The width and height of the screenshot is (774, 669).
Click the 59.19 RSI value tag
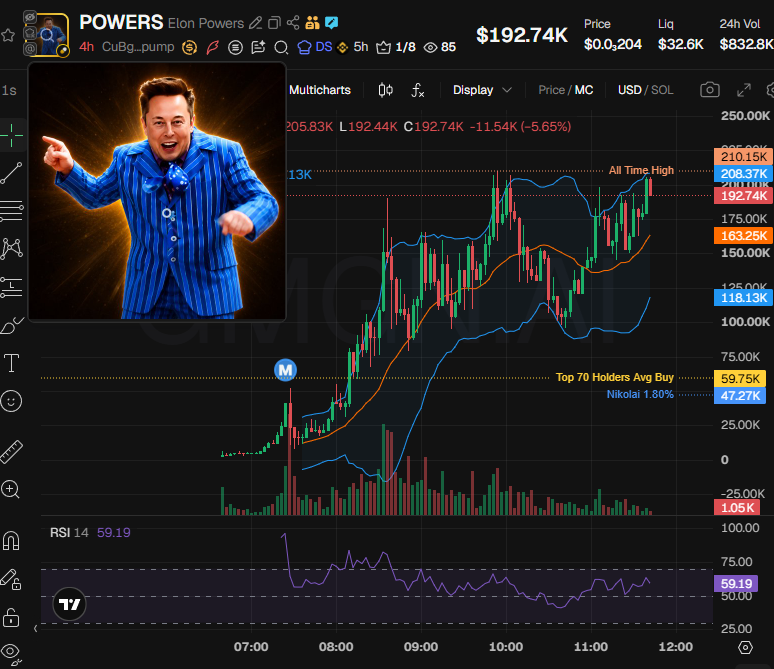(736, 584)
